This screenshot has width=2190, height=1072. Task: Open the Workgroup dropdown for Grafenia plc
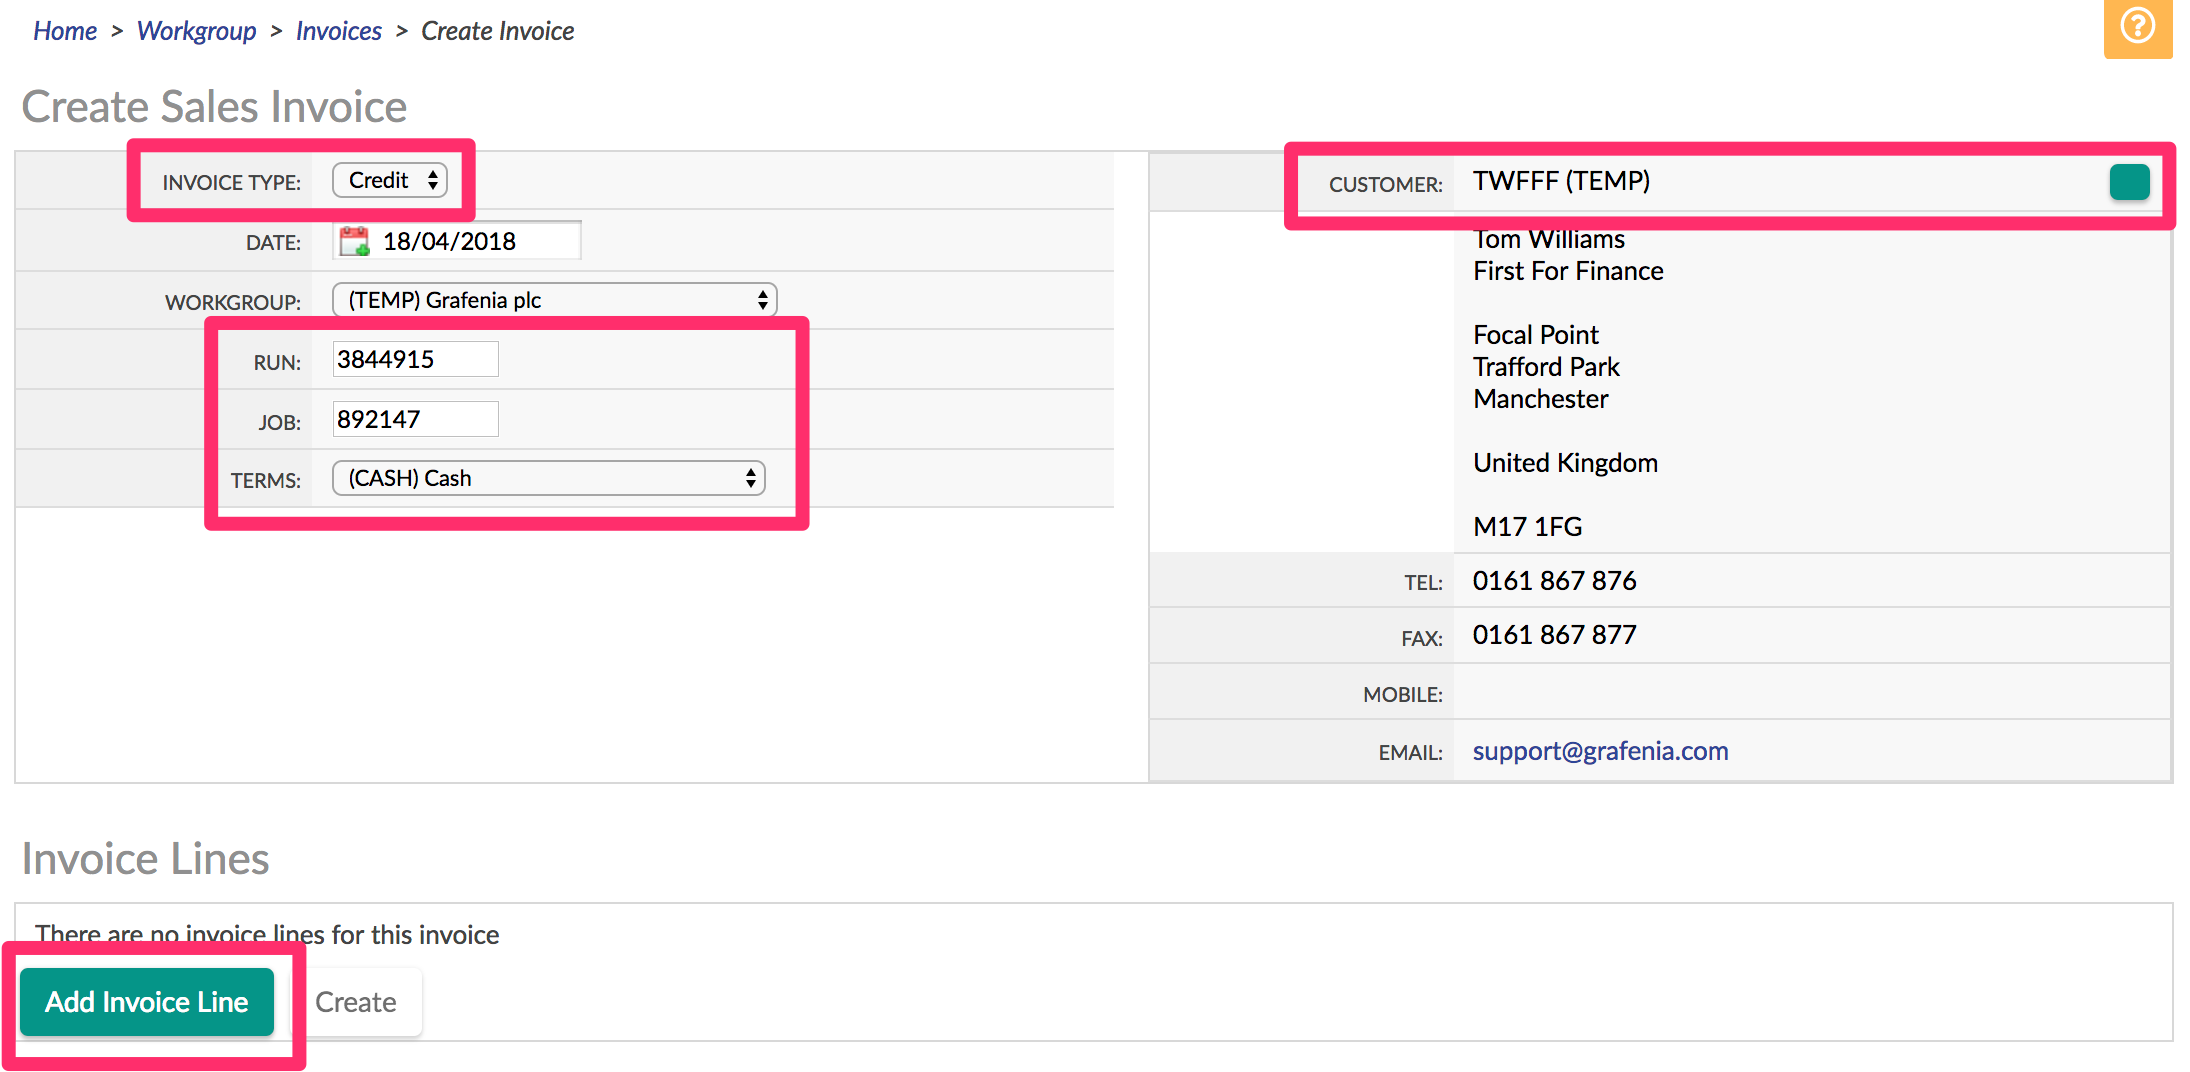pos(553,299)
